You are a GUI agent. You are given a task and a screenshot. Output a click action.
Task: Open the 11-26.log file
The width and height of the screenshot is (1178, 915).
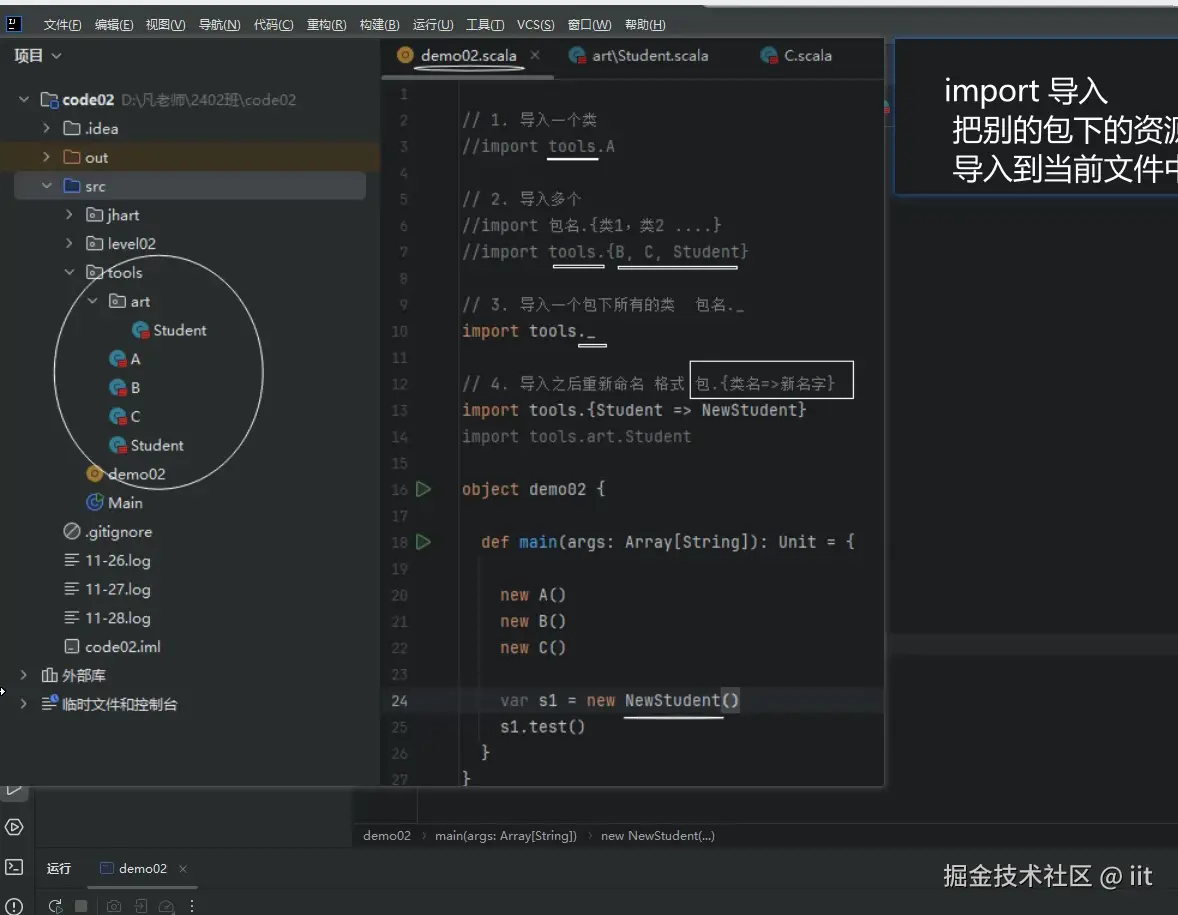point(107,560)
